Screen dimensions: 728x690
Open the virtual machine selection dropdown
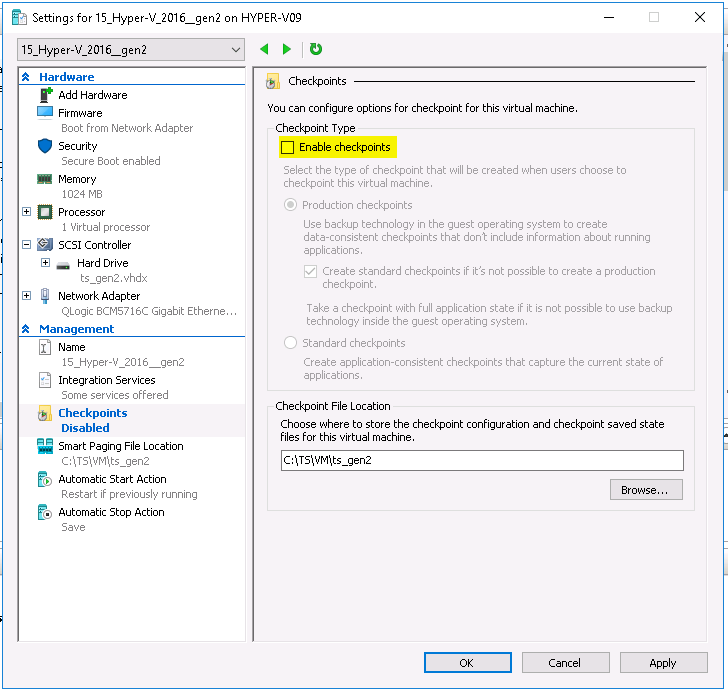[131, 49]
